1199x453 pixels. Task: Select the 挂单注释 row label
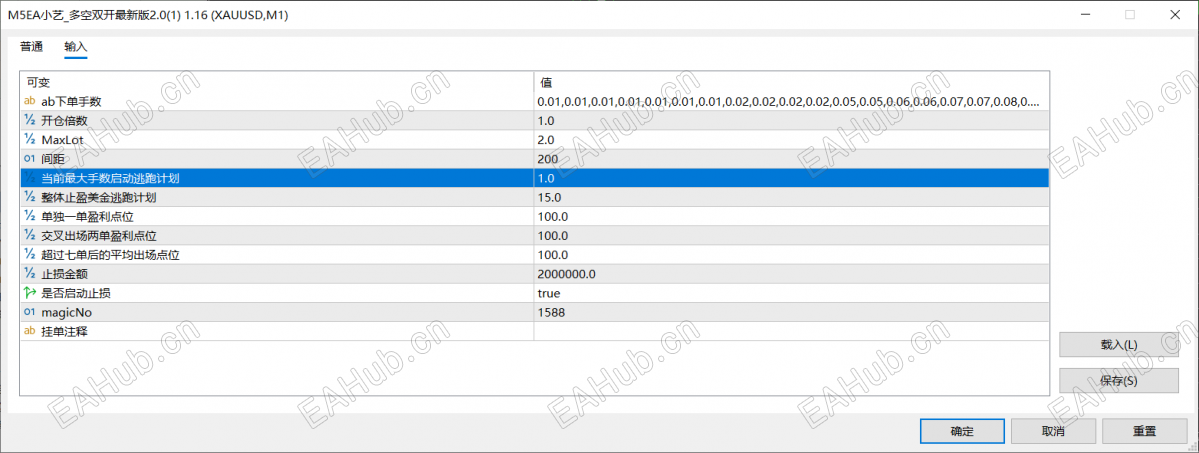[x=65, y=331]
